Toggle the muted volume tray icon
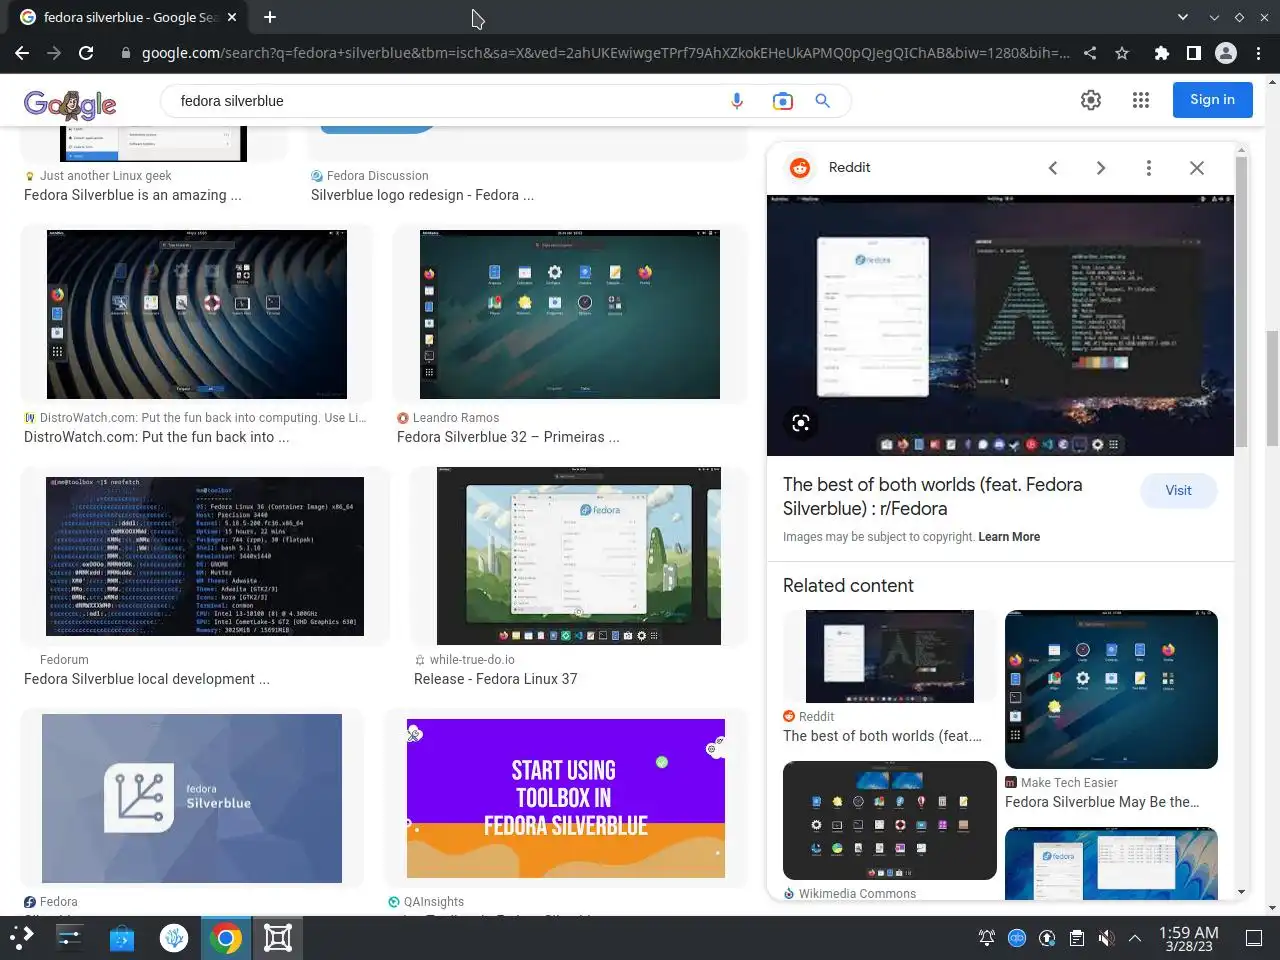 click(1106, 938)
